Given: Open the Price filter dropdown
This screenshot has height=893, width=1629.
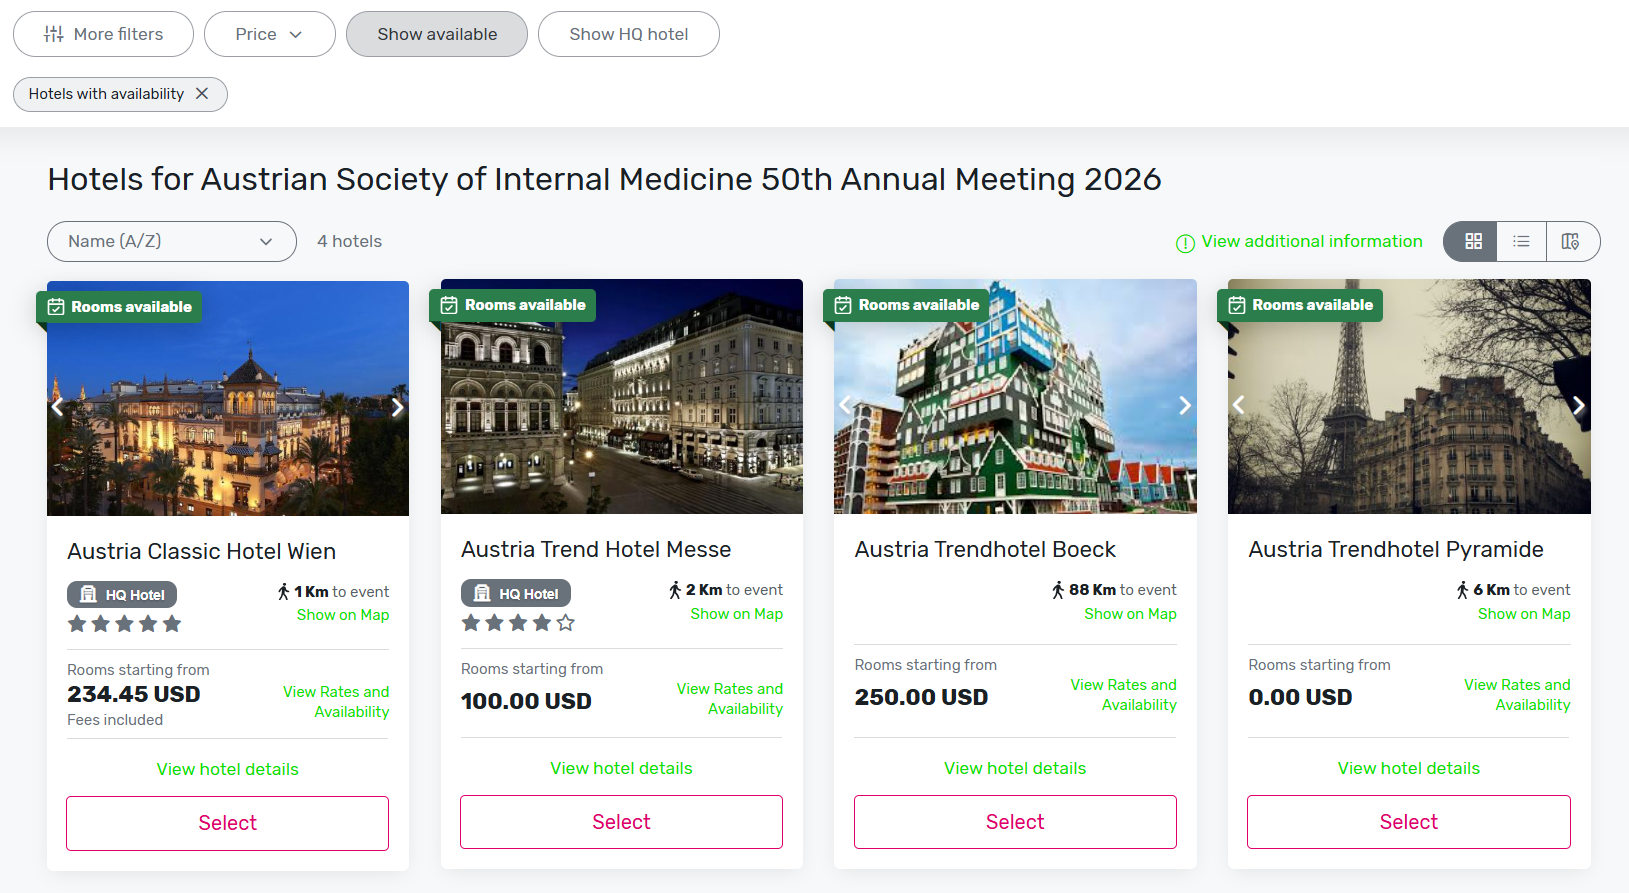Looking at the screenshot, I should pos(270,34).
